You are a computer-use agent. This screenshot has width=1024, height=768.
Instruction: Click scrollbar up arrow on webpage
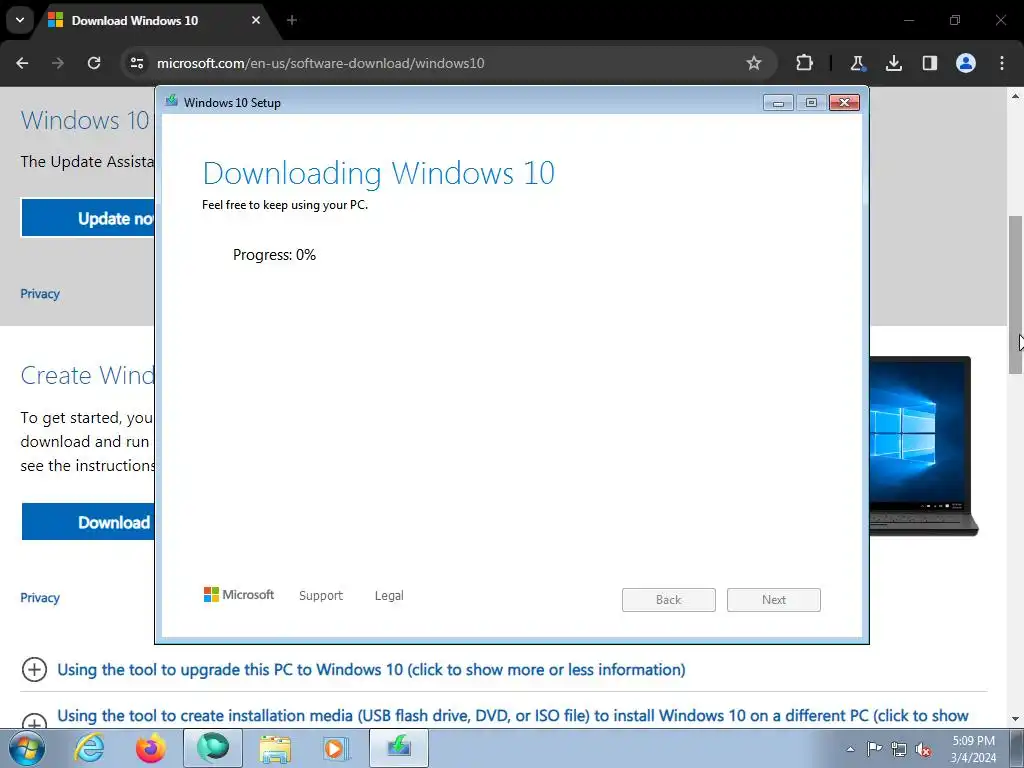pos(1015,96)
